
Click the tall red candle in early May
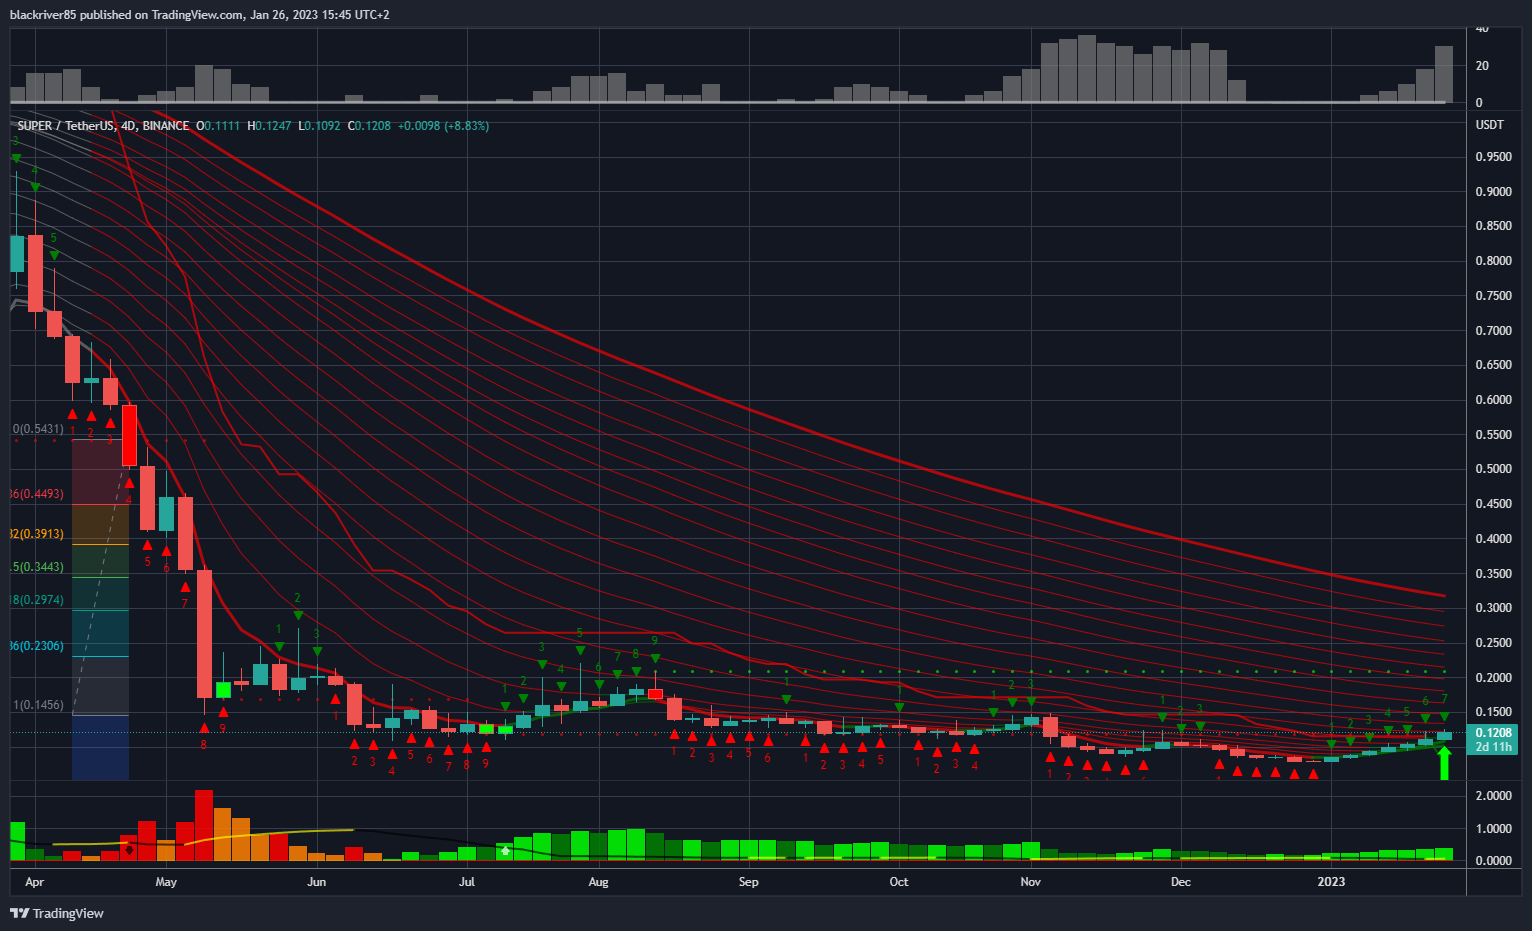point(204,634)
